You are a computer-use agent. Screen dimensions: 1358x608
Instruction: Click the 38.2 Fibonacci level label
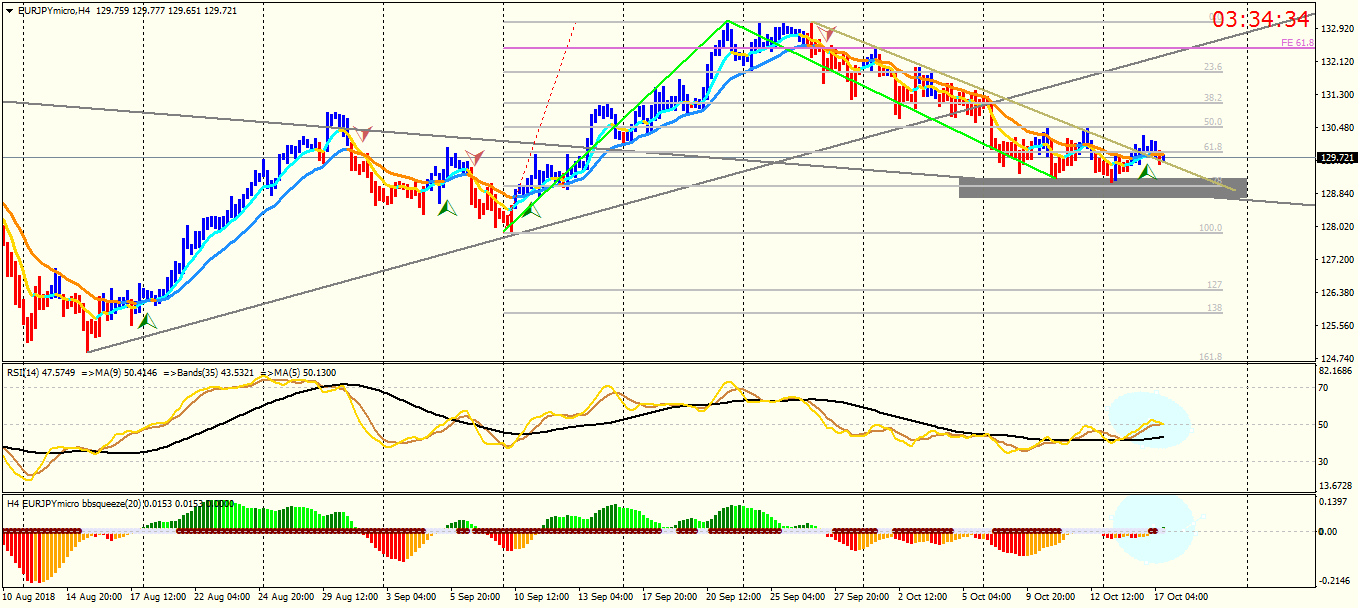(1212, 98)
